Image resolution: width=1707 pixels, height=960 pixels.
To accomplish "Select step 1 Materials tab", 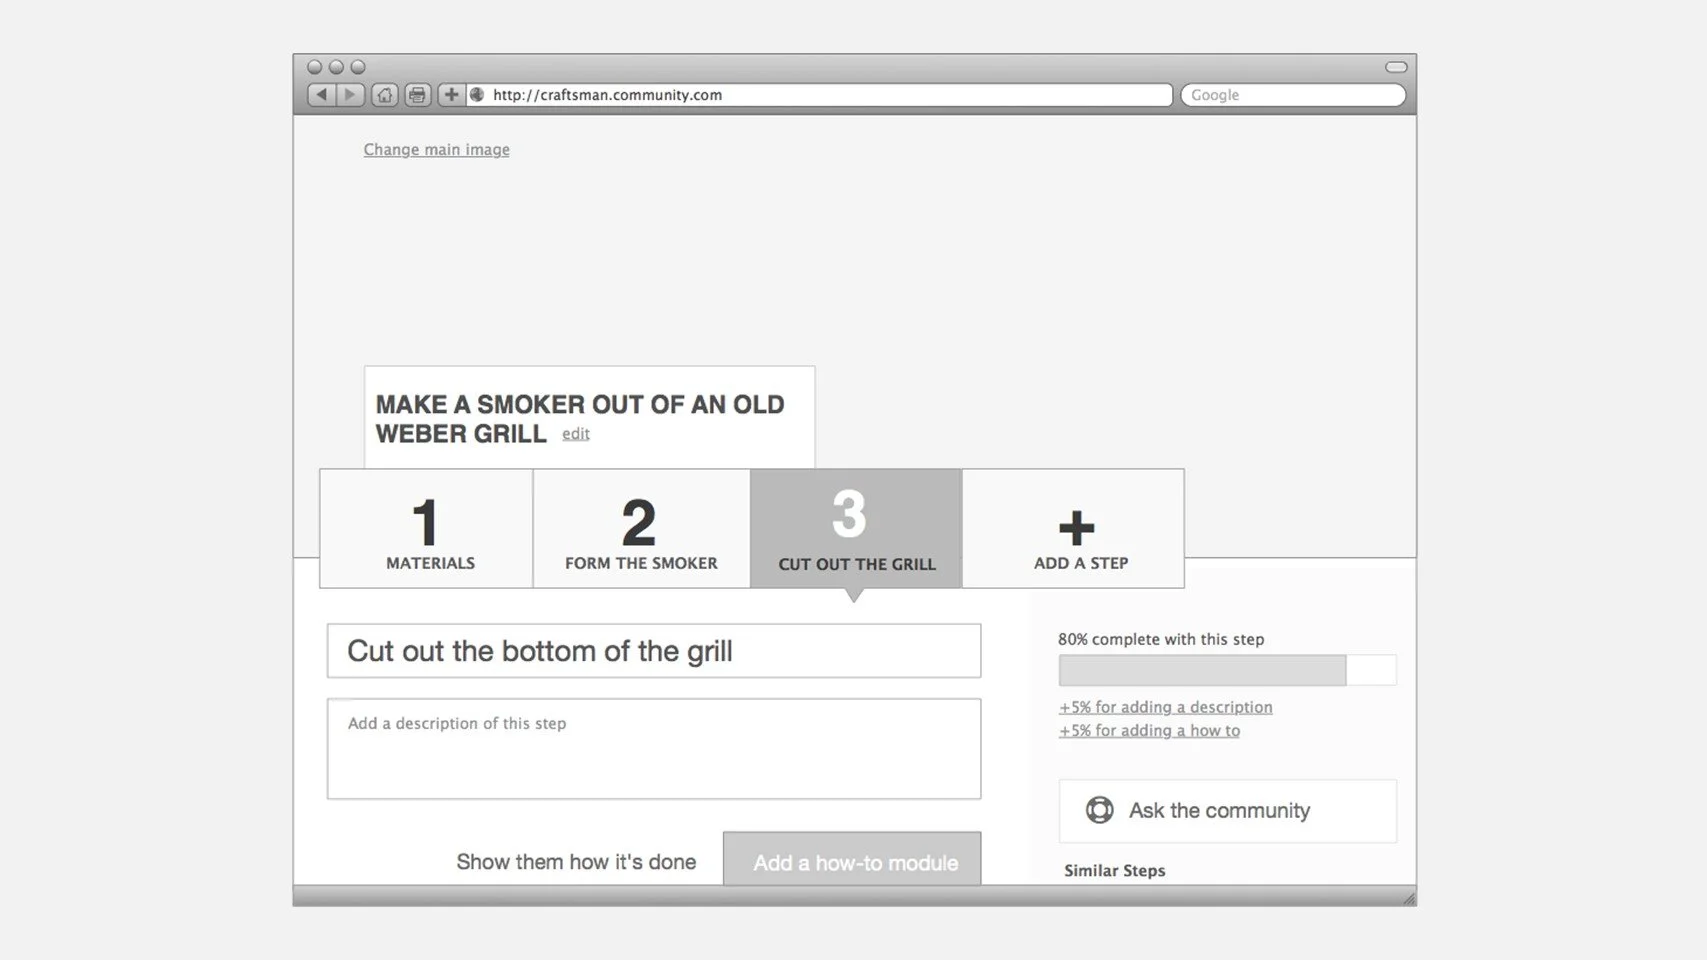I will click(426, 529).
